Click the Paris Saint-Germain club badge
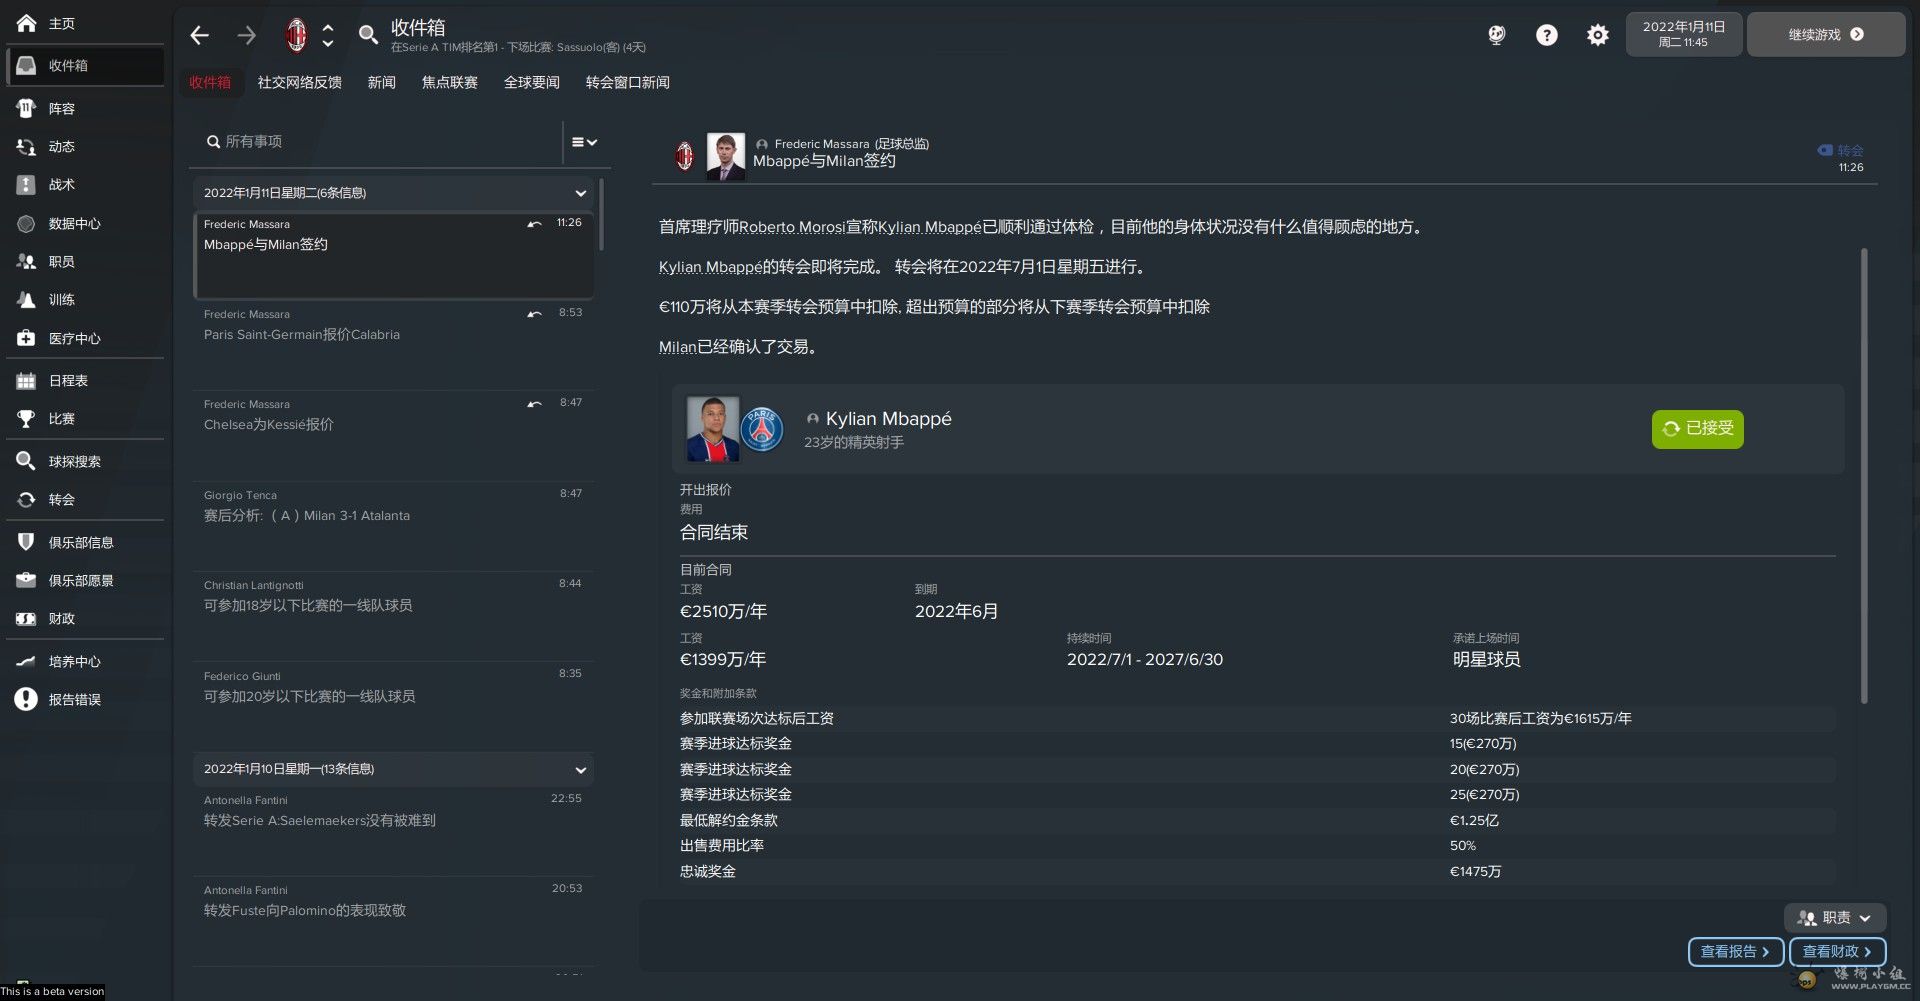 (x=762, y=429)
